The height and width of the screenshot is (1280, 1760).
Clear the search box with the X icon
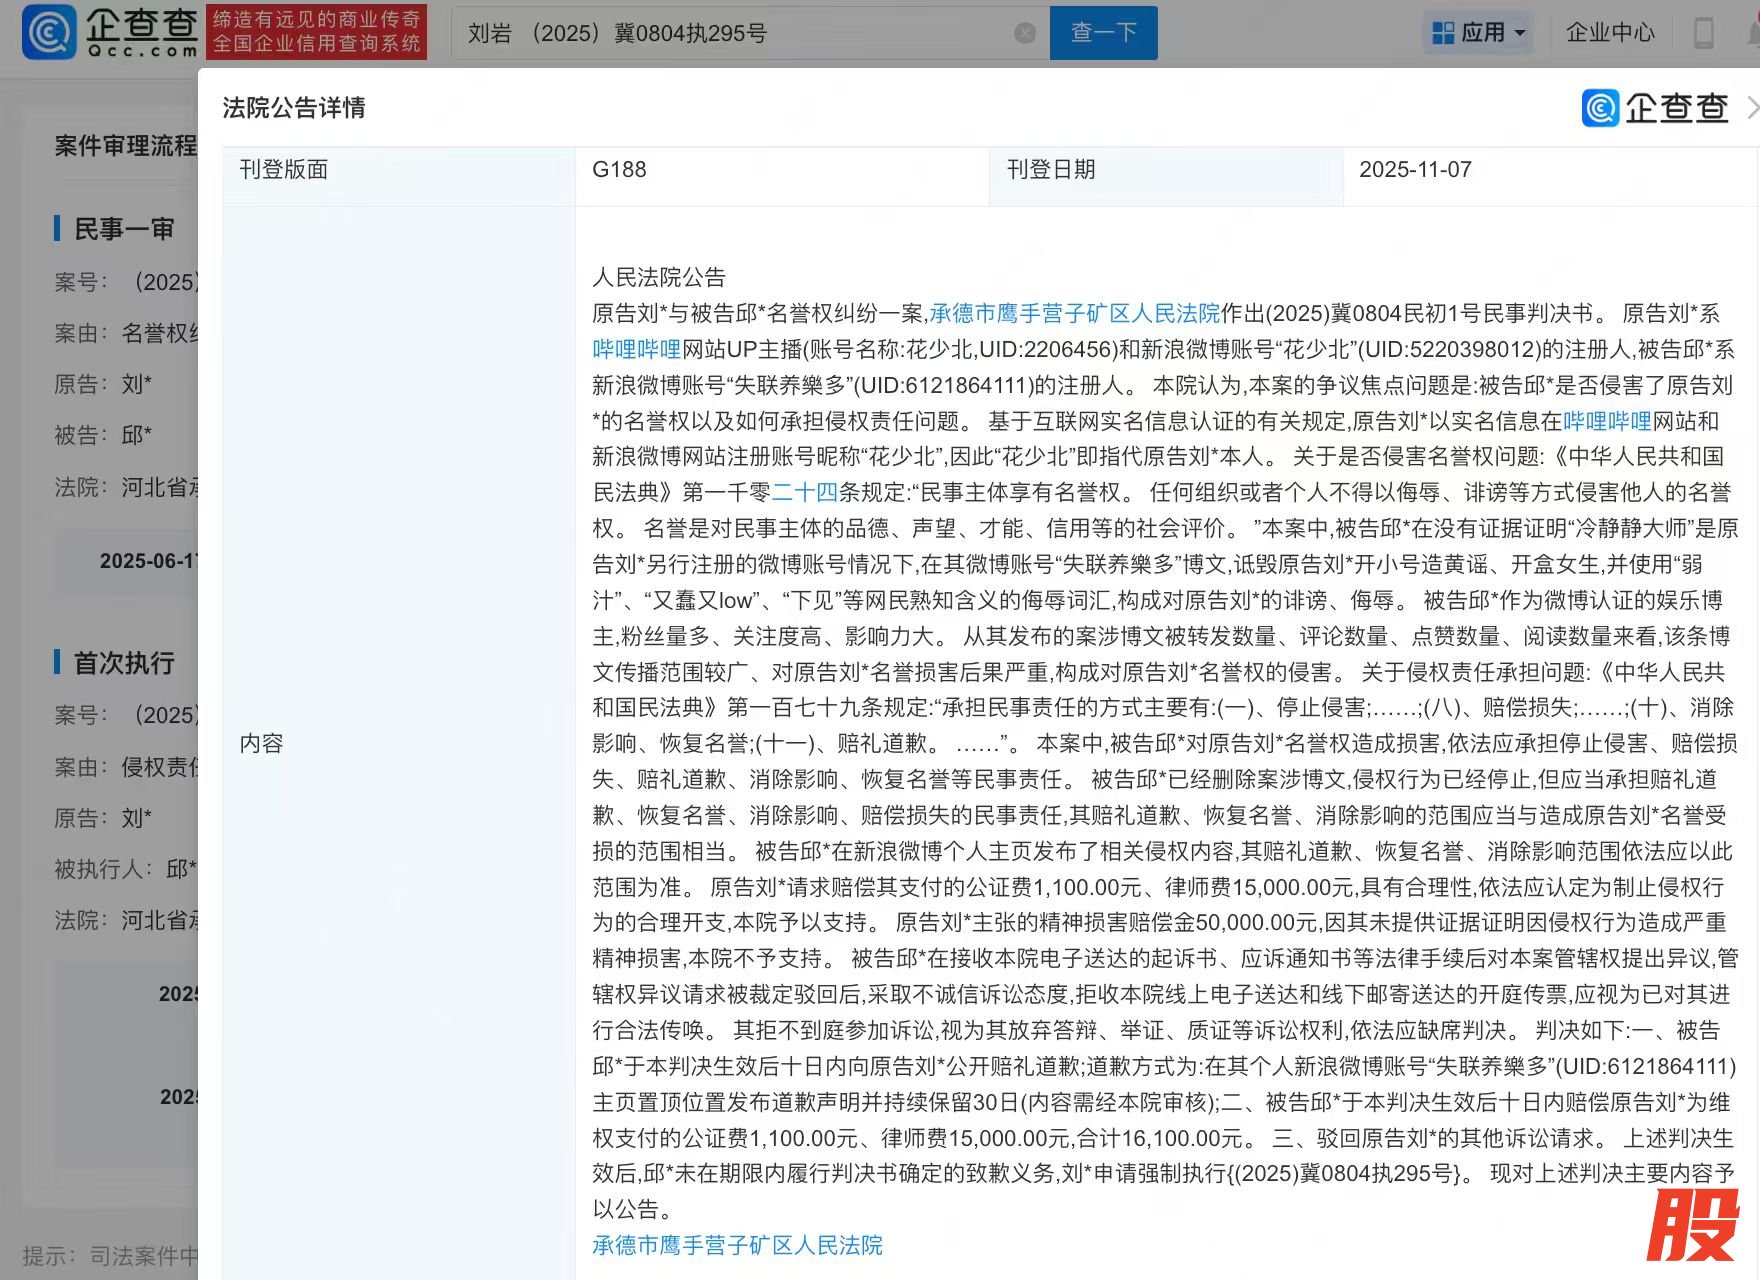pyautogui.click(x=1025, y=33)
